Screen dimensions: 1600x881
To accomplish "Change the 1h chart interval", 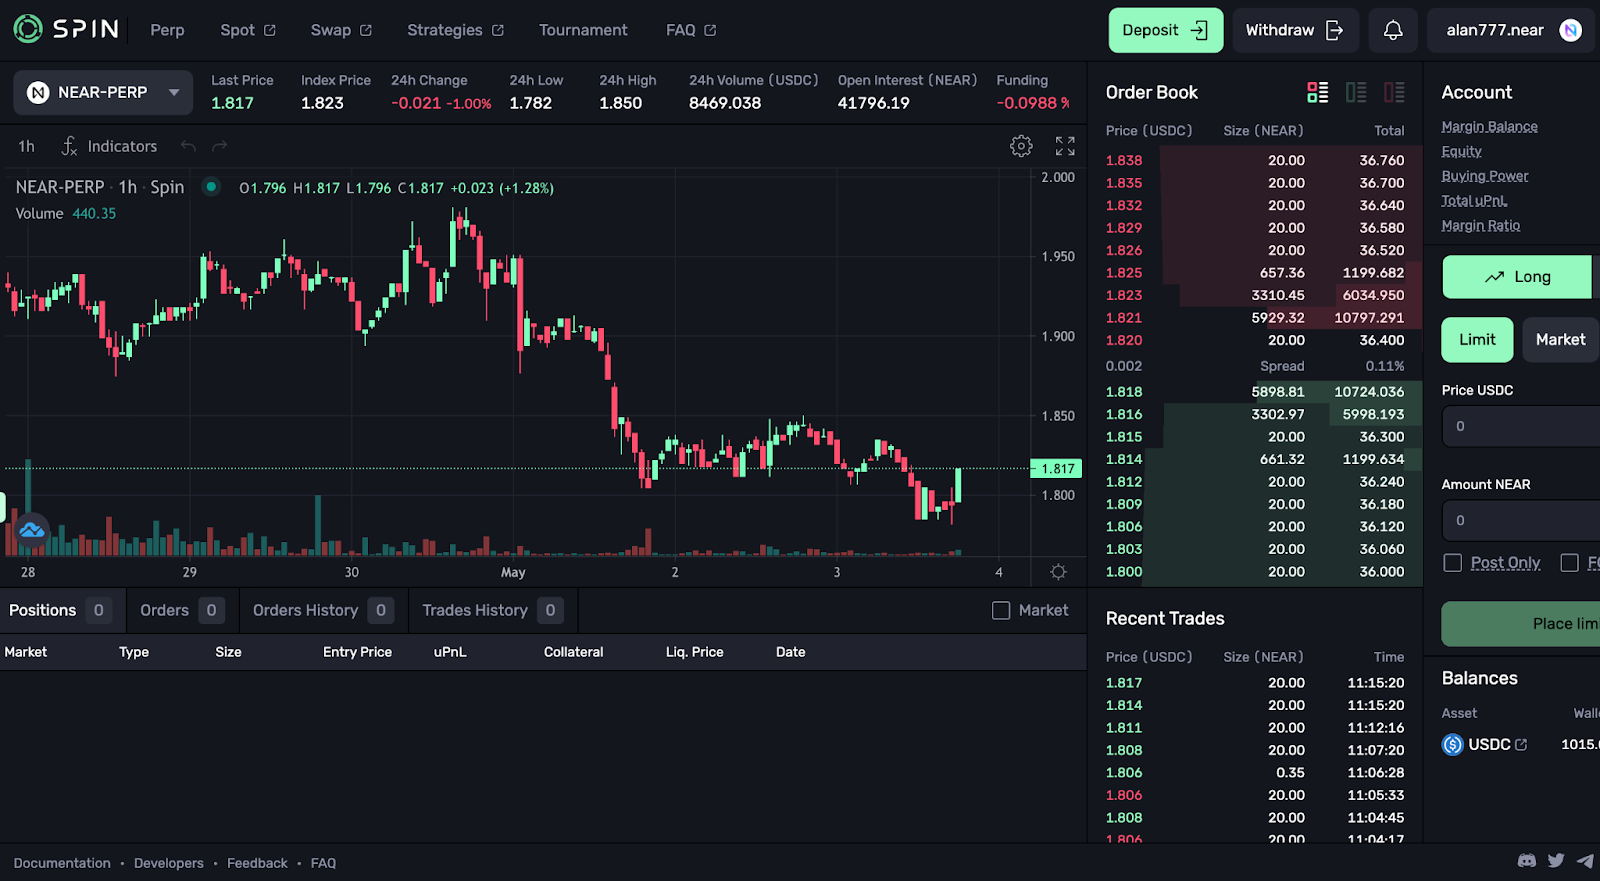I will tap(26, 146).
